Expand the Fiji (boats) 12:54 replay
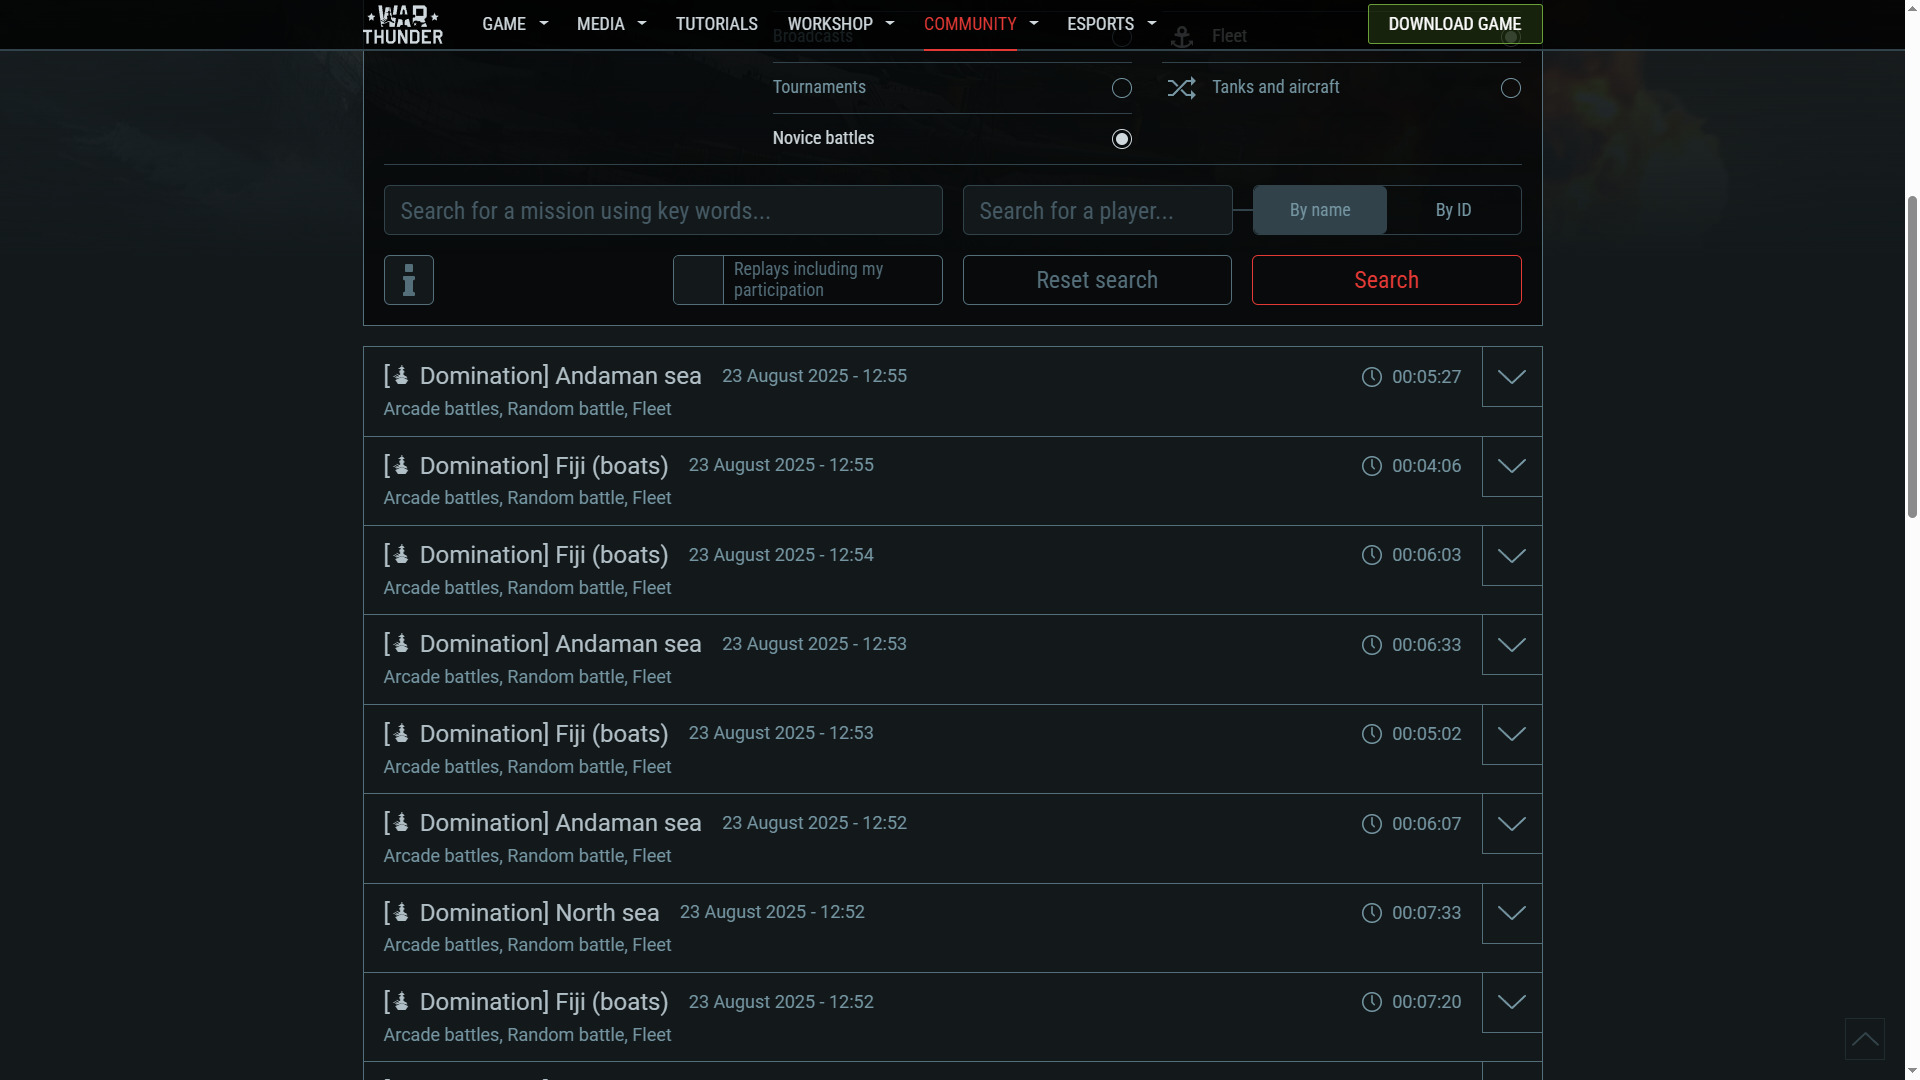Viewport: 1920px width, 1080px height. coord(1511,556)
